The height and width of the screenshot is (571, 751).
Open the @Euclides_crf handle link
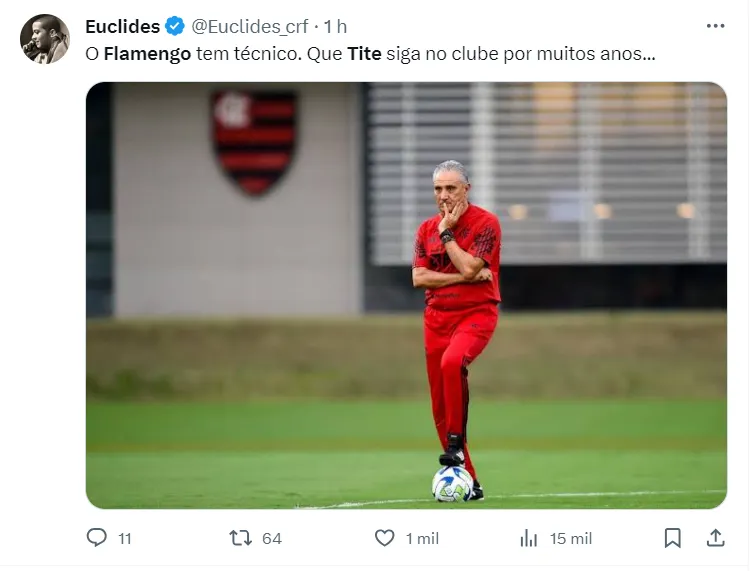tap(250, 27)
